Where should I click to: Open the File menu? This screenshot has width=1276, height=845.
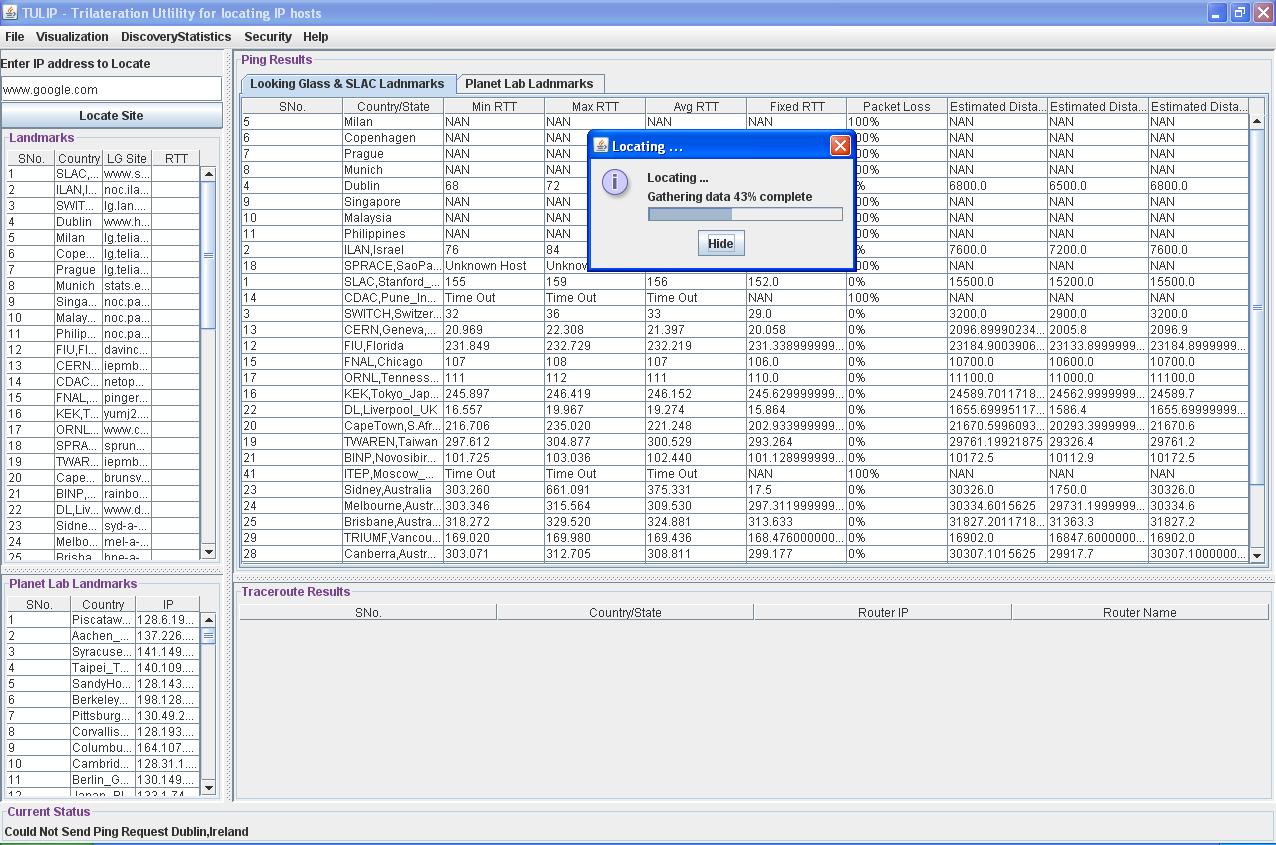click(14, 37)
